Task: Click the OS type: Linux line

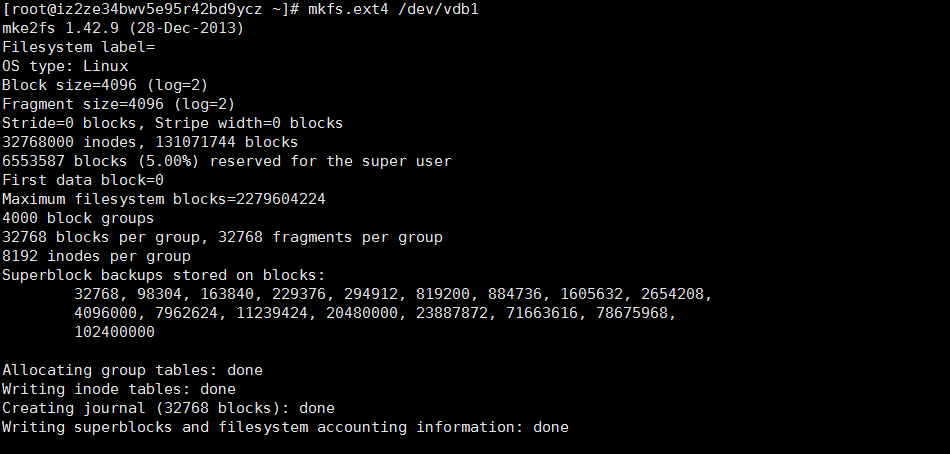Action: (x=65, y=66)
